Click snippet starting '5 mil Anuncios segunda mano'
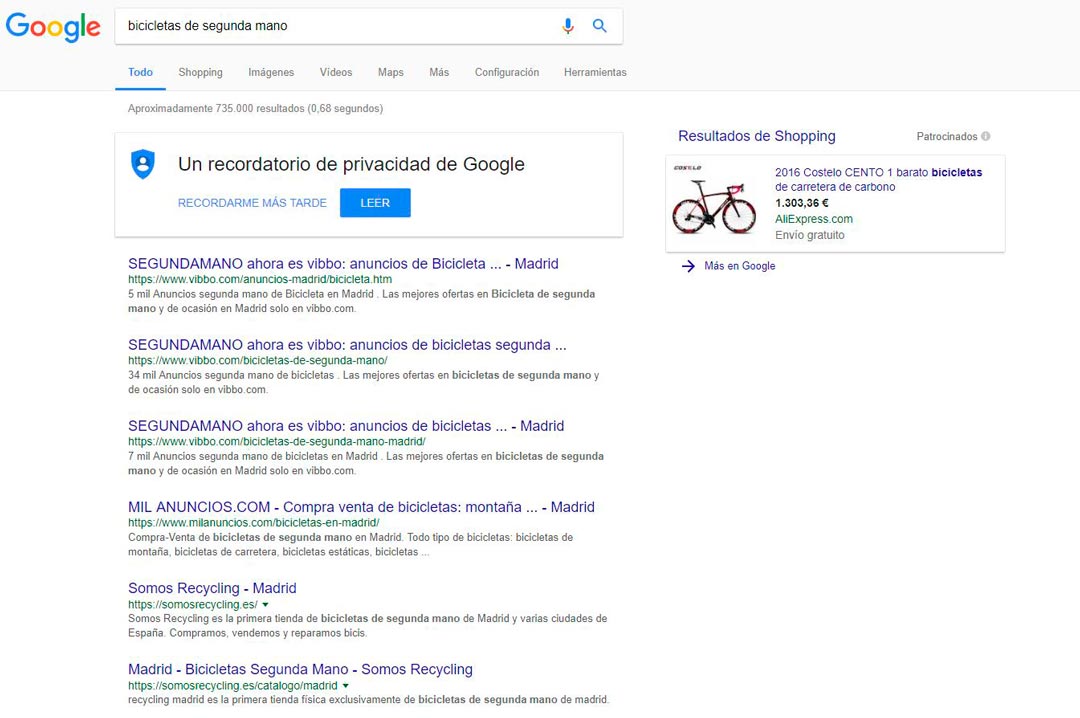The image size is (1080, 718). click(362, 301)
